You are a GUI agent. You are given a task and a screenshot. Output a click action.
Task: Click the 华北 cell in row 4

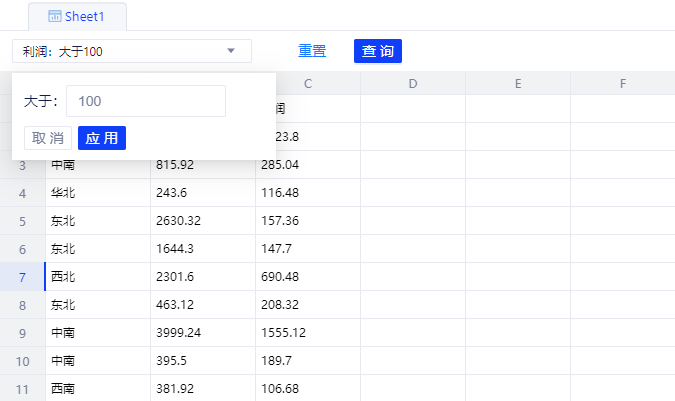[x=97, y=193]
